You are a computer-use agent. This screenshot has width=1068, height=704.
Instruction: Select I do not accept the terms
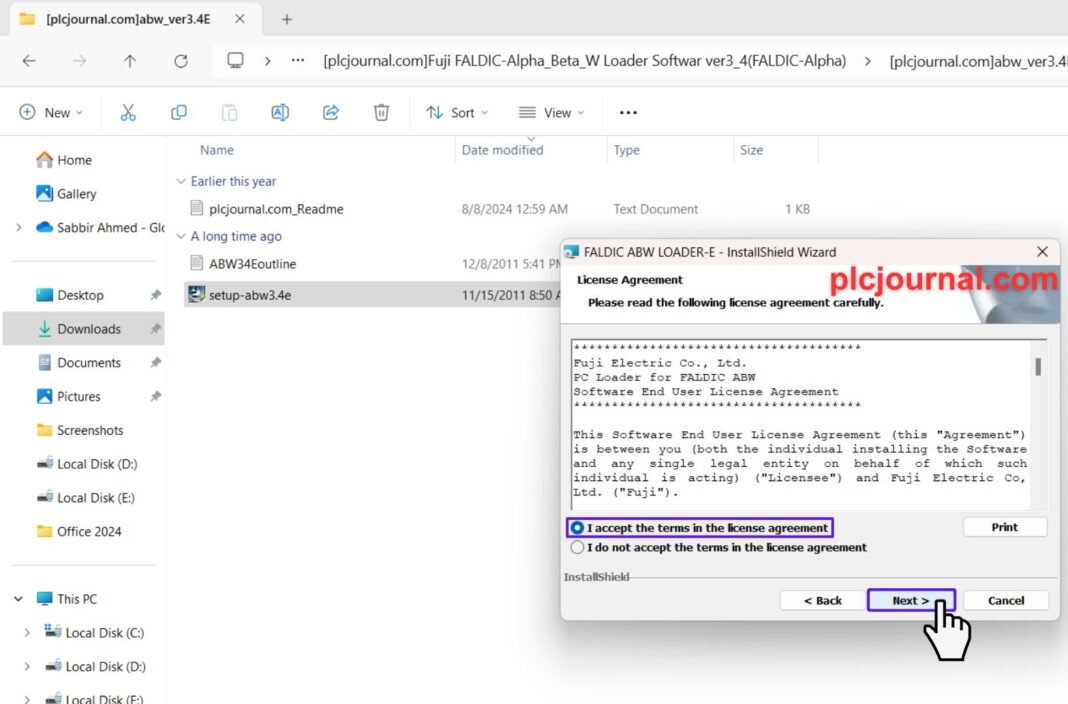[x=577, y=547]
